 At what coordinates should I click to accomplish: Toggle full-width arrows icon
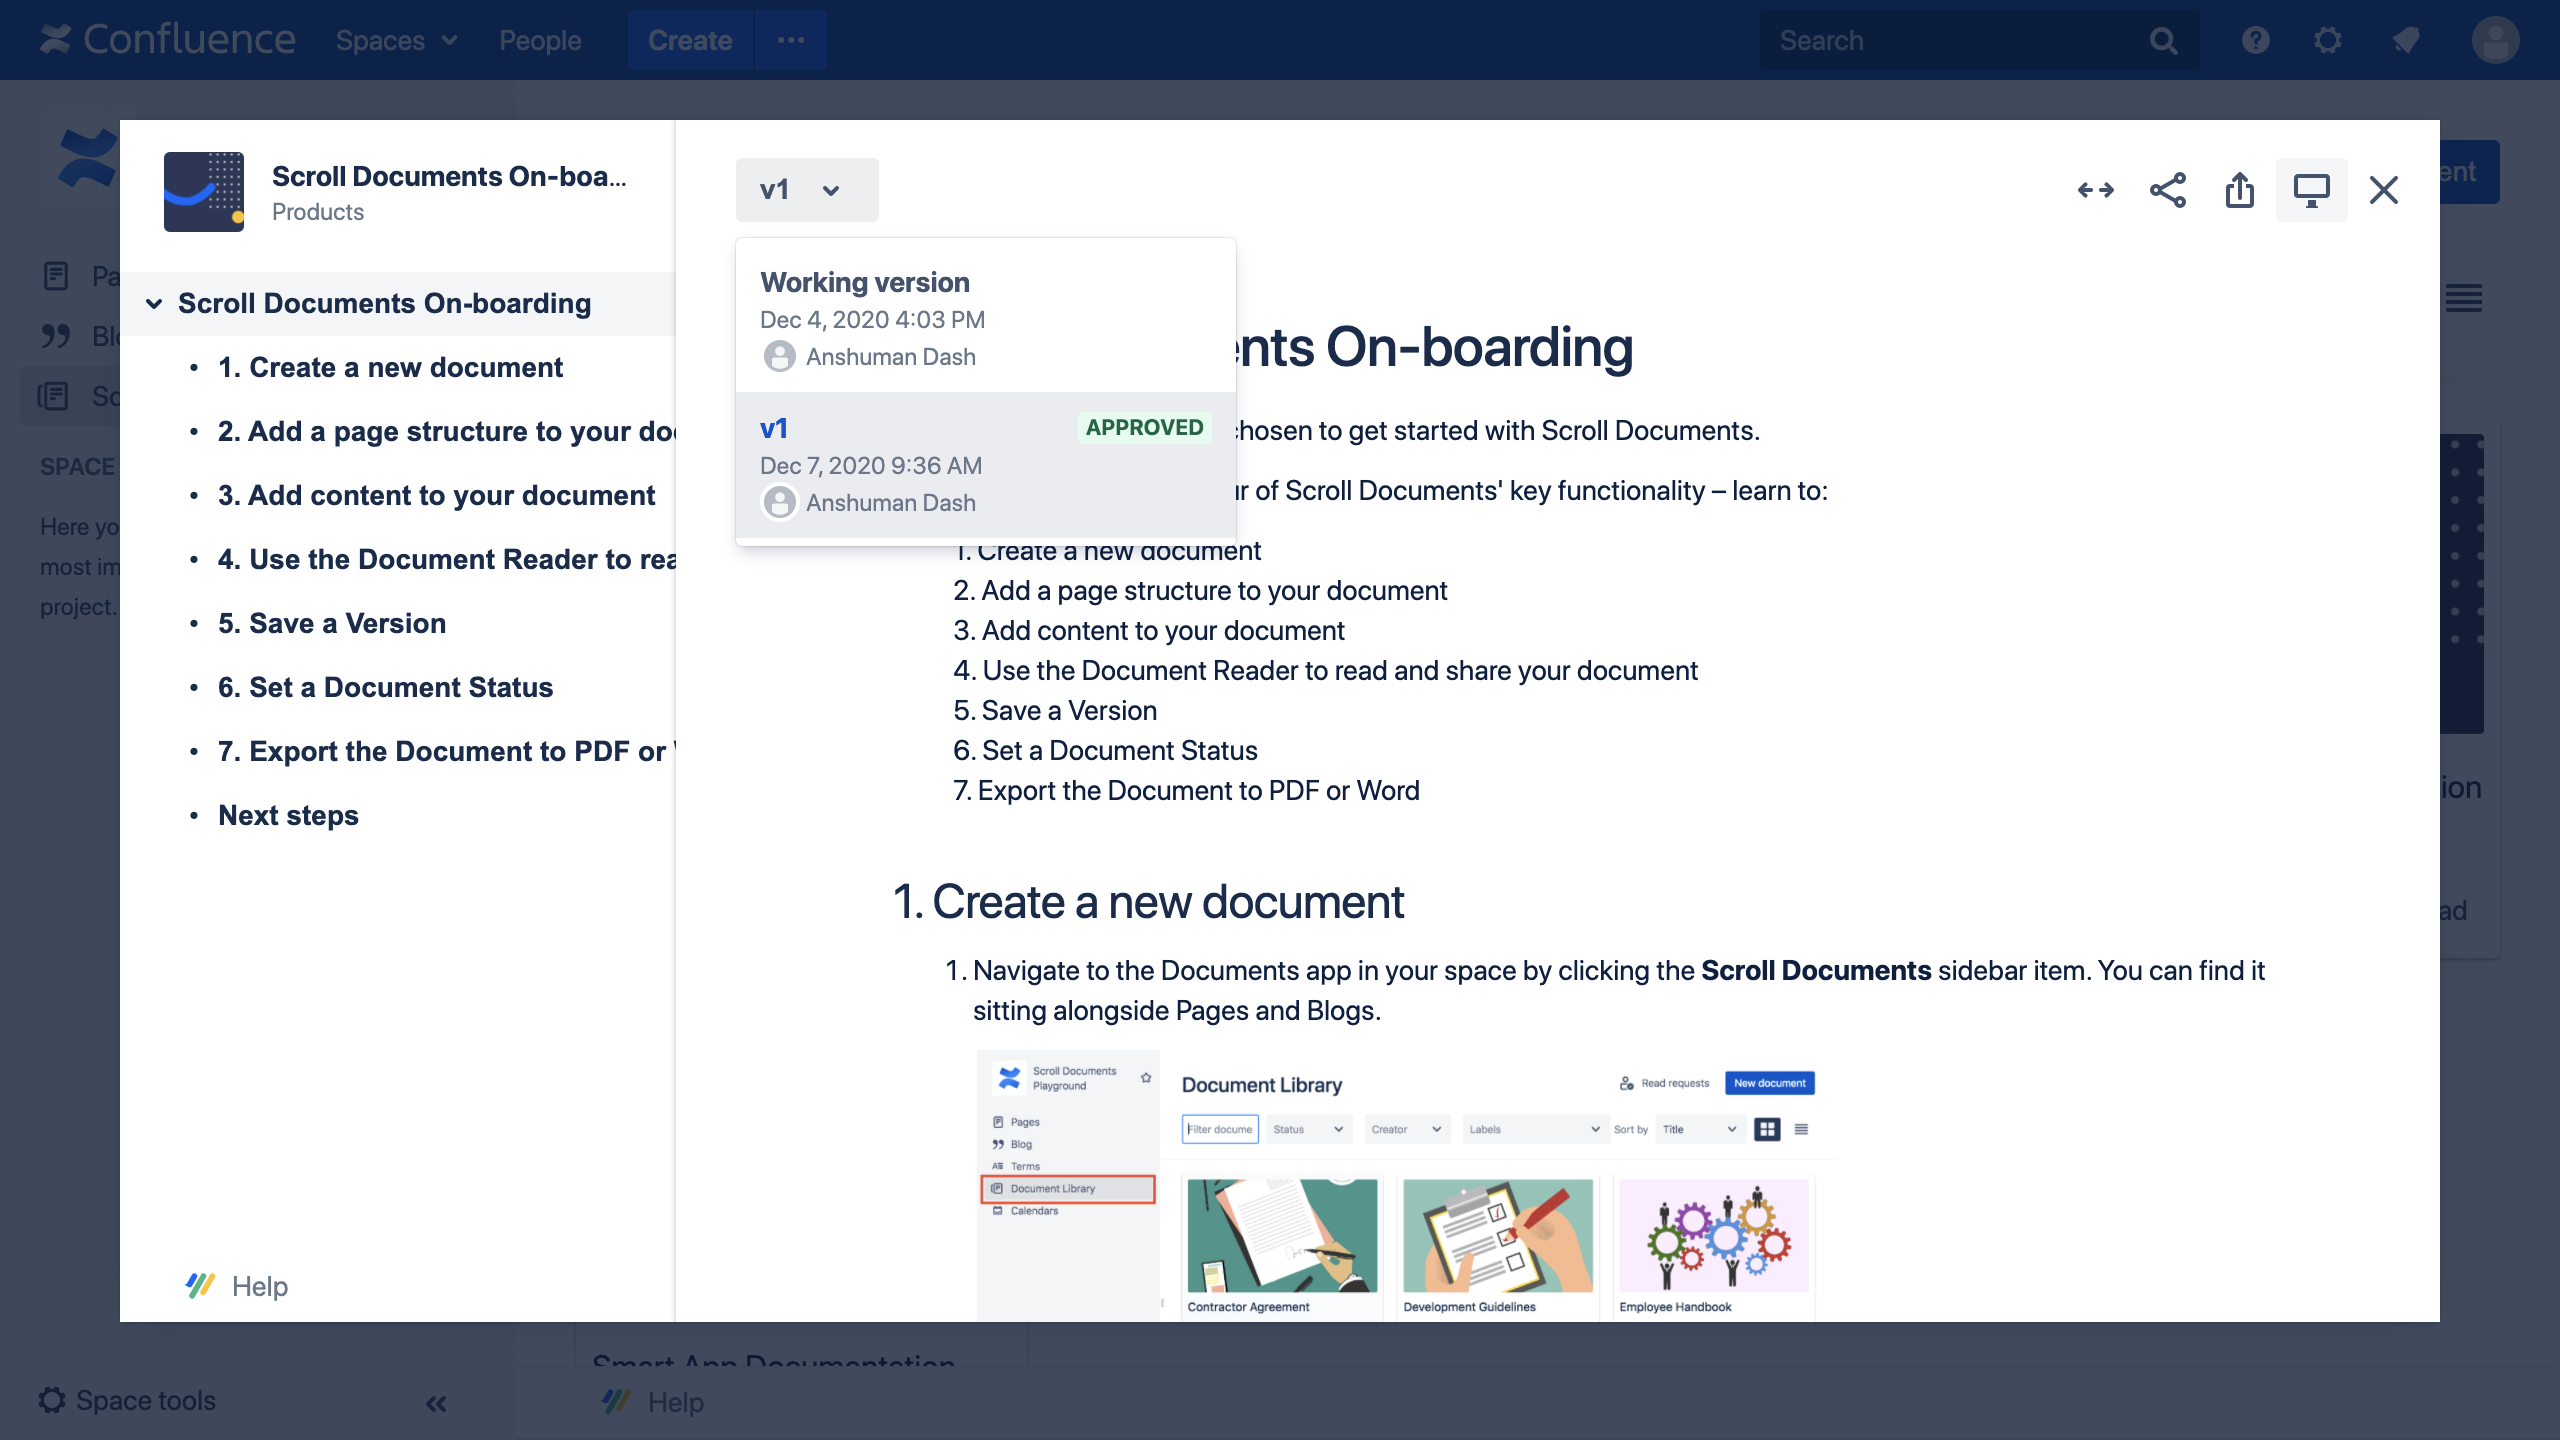[2095, 190]
